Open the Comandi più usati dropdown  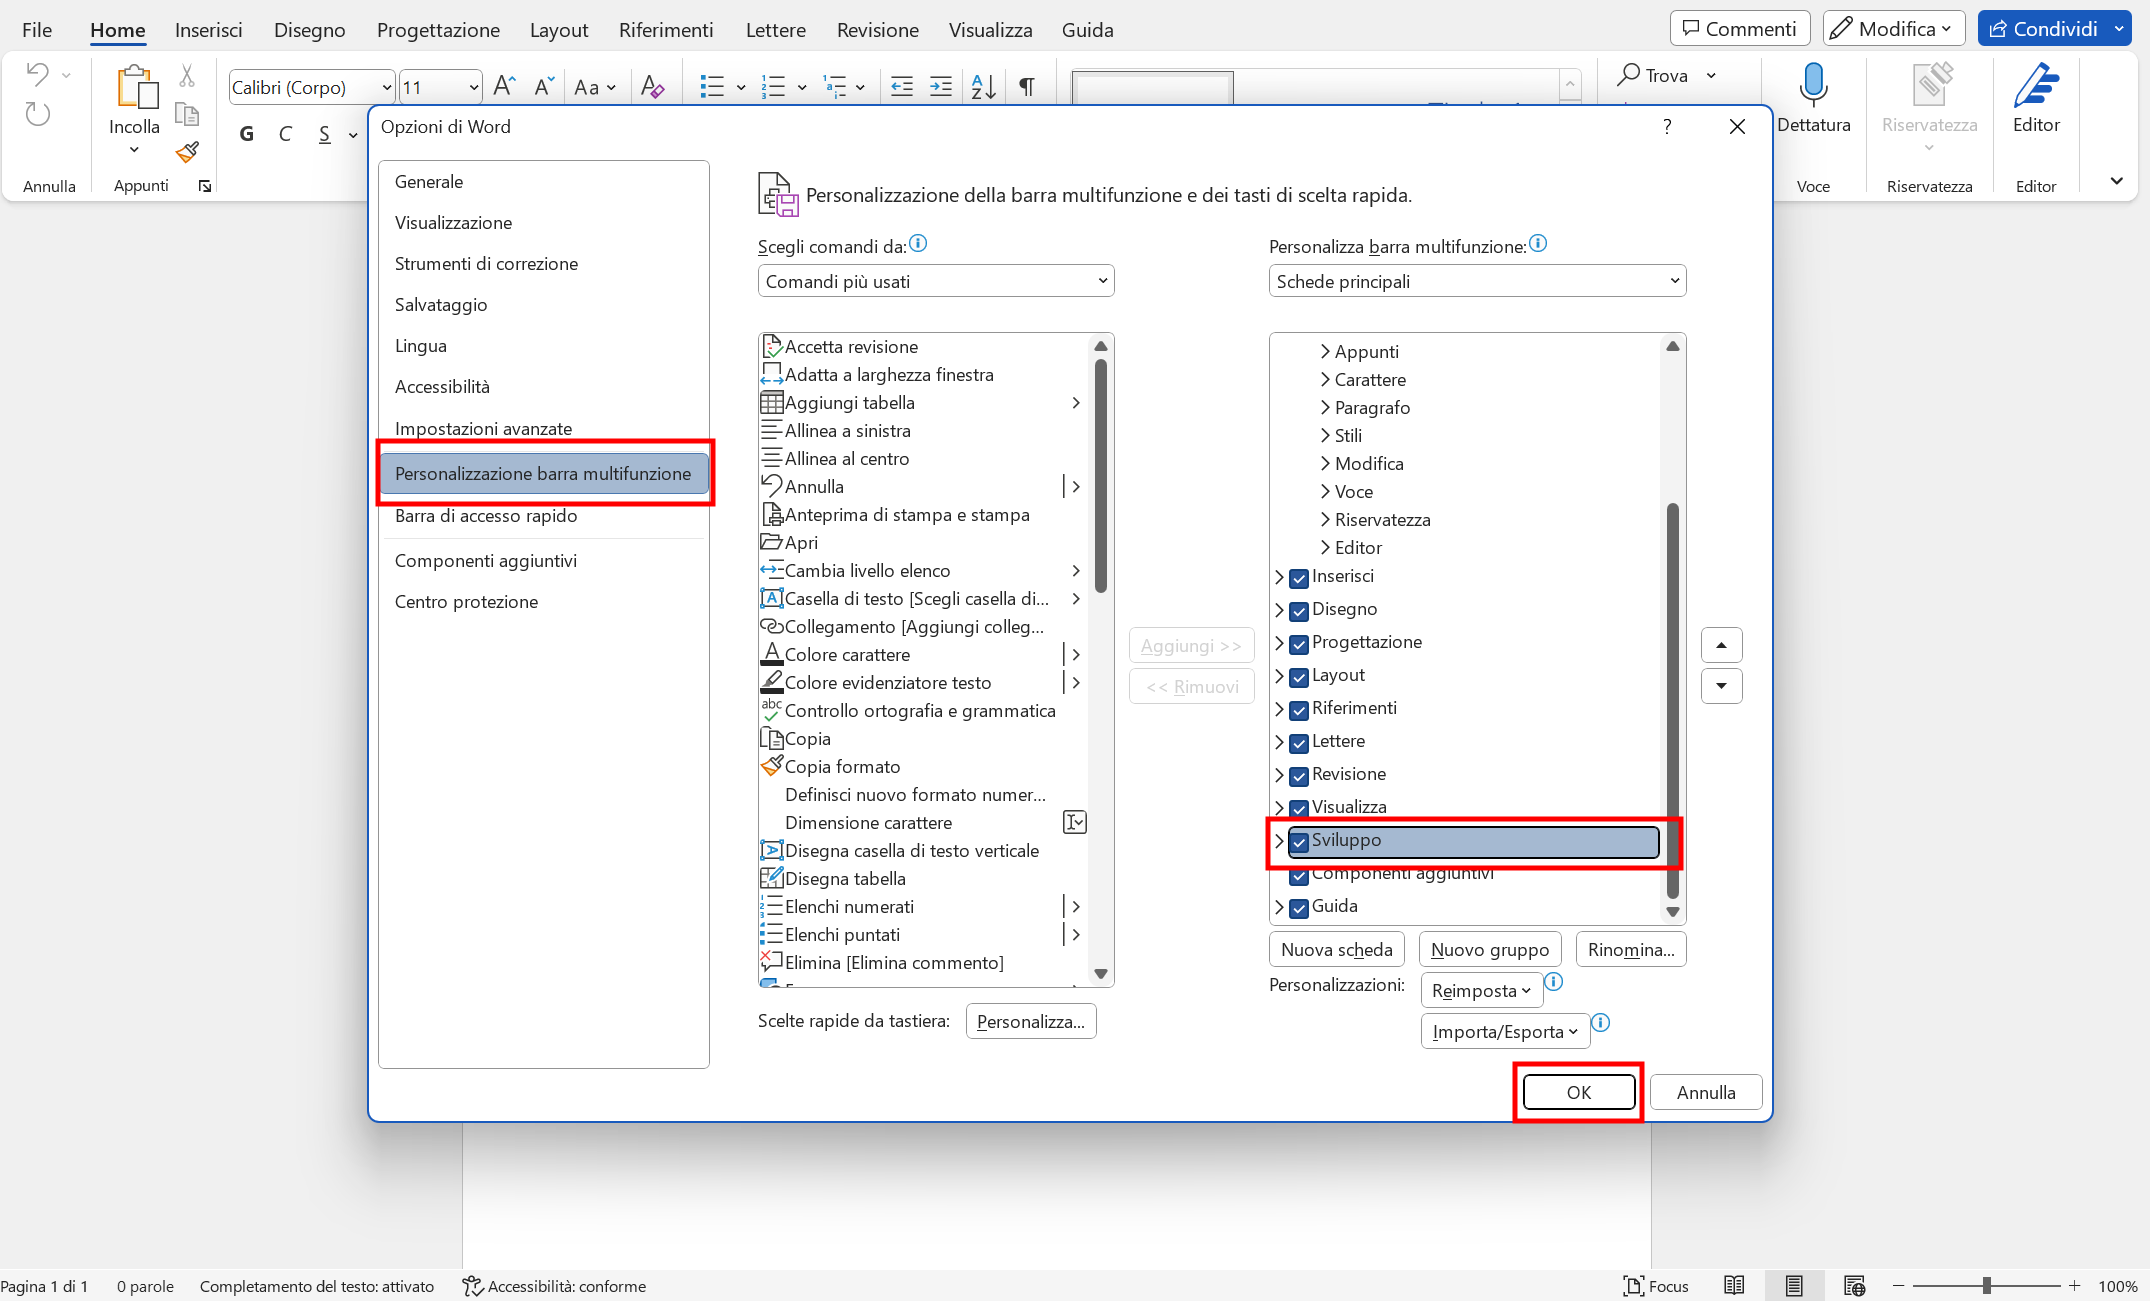(x=935, y=280)
